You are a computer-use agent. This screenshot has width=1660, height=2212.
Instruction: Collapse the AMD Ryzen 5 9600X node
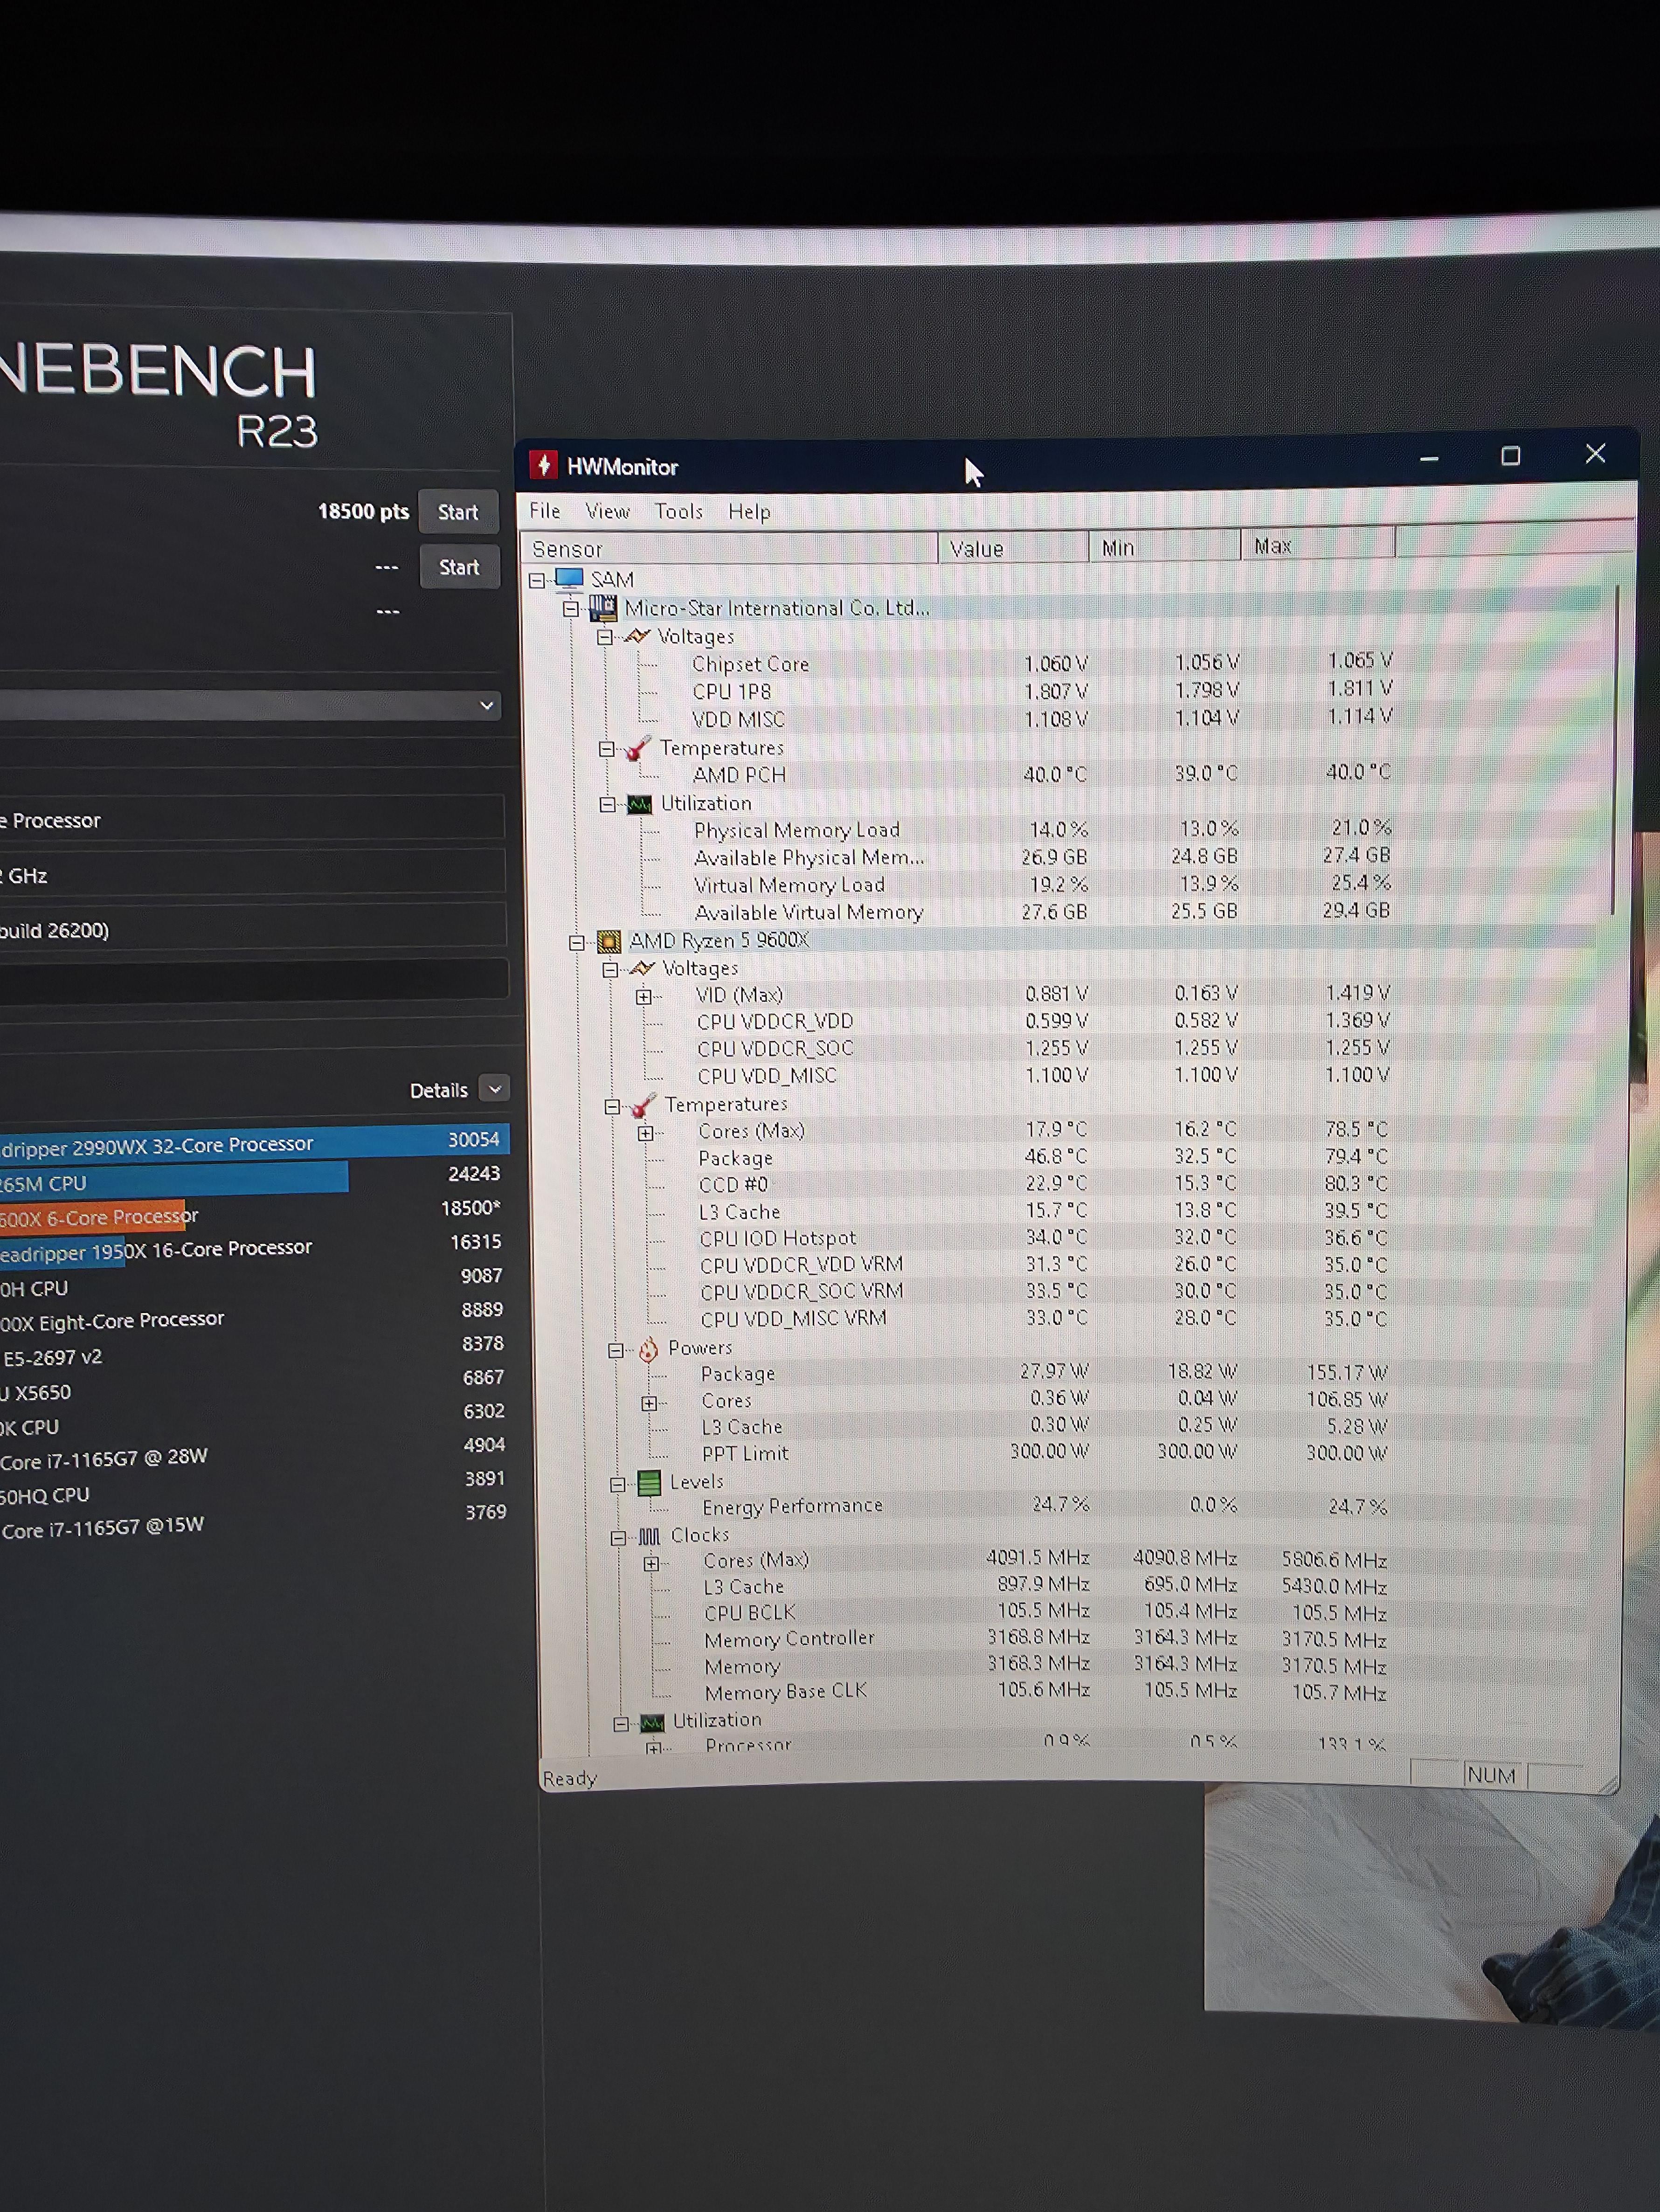pyautogui.click(x=577, y=942)
